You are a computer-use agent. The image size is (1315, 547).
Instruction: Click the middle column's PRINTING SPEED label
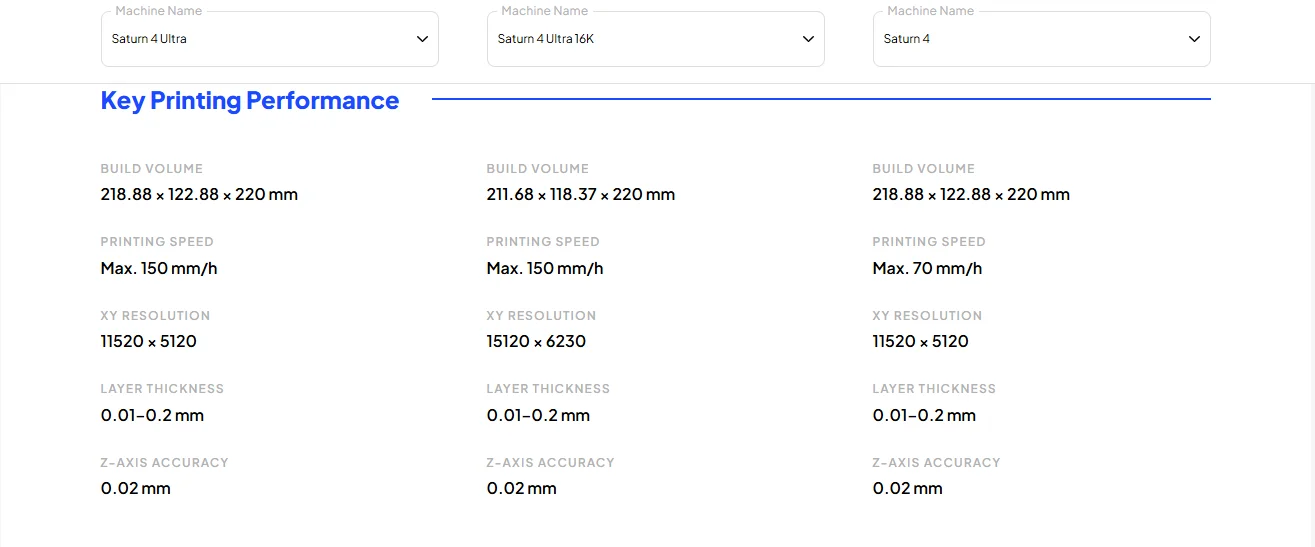(543, 242)
